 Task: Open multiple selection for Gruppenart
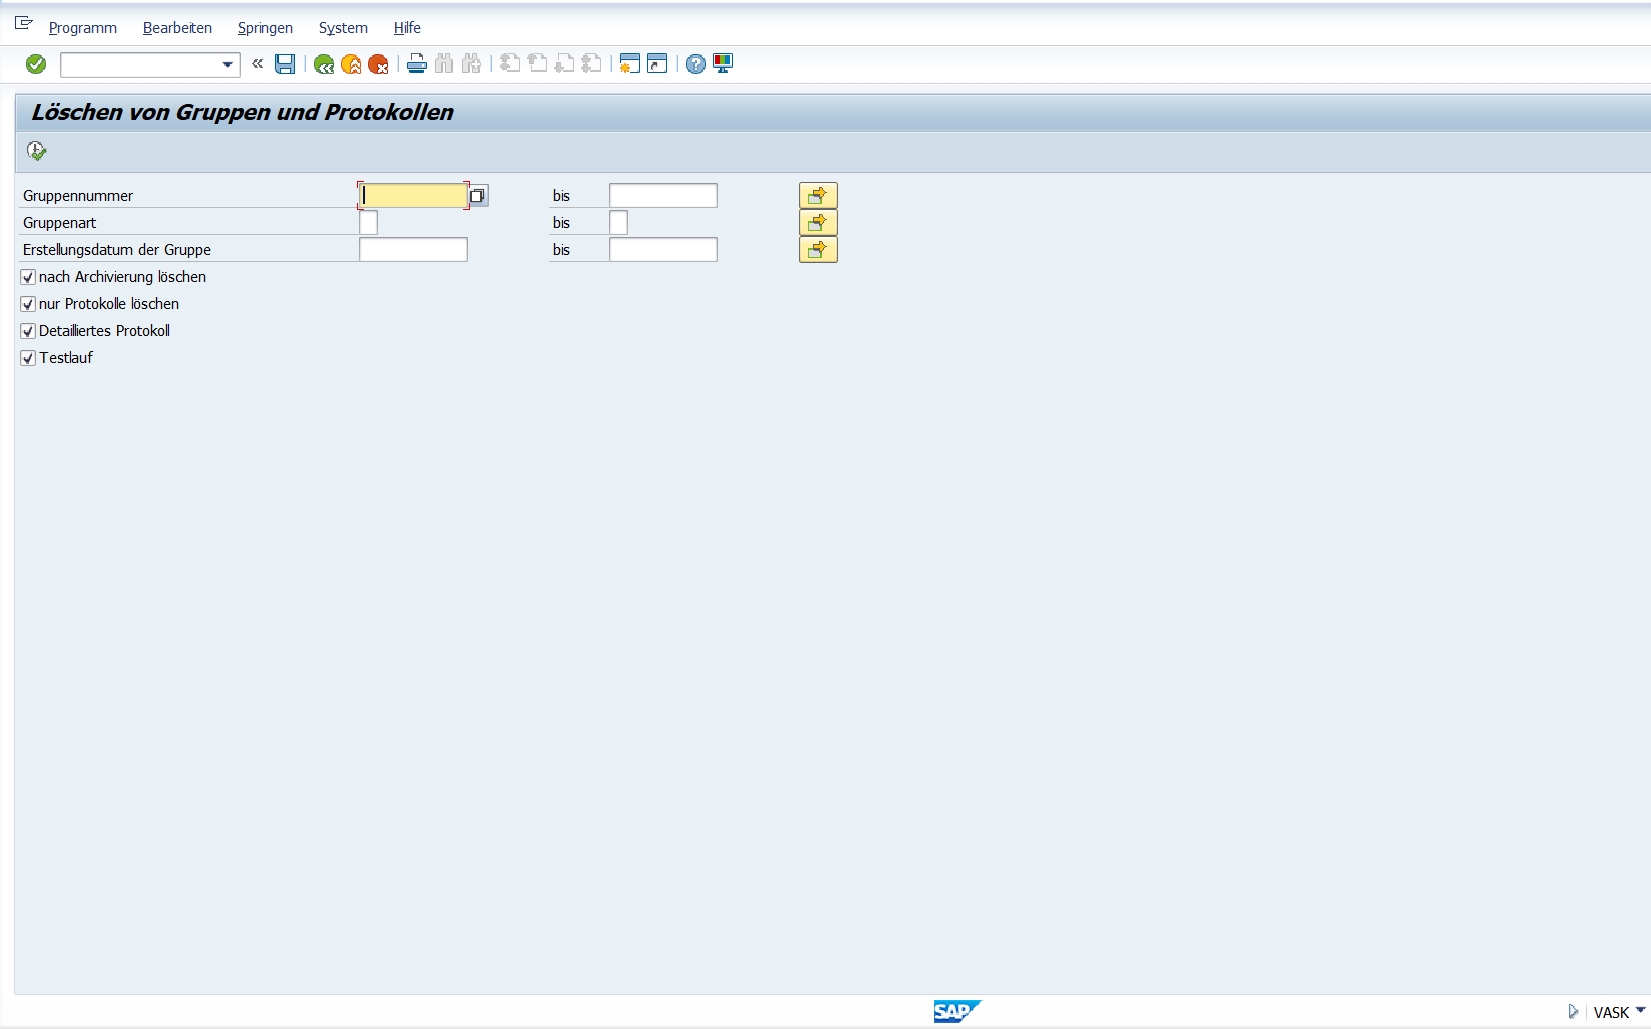tap(818, 222)
